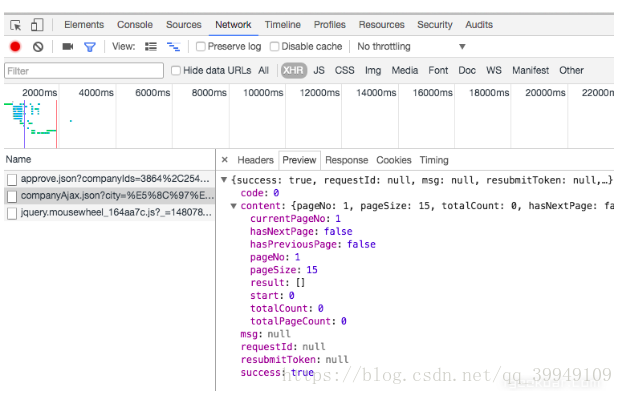623x395 pixels.
Task: Select the totalCount: 0 property line
Action: (286, 308)
